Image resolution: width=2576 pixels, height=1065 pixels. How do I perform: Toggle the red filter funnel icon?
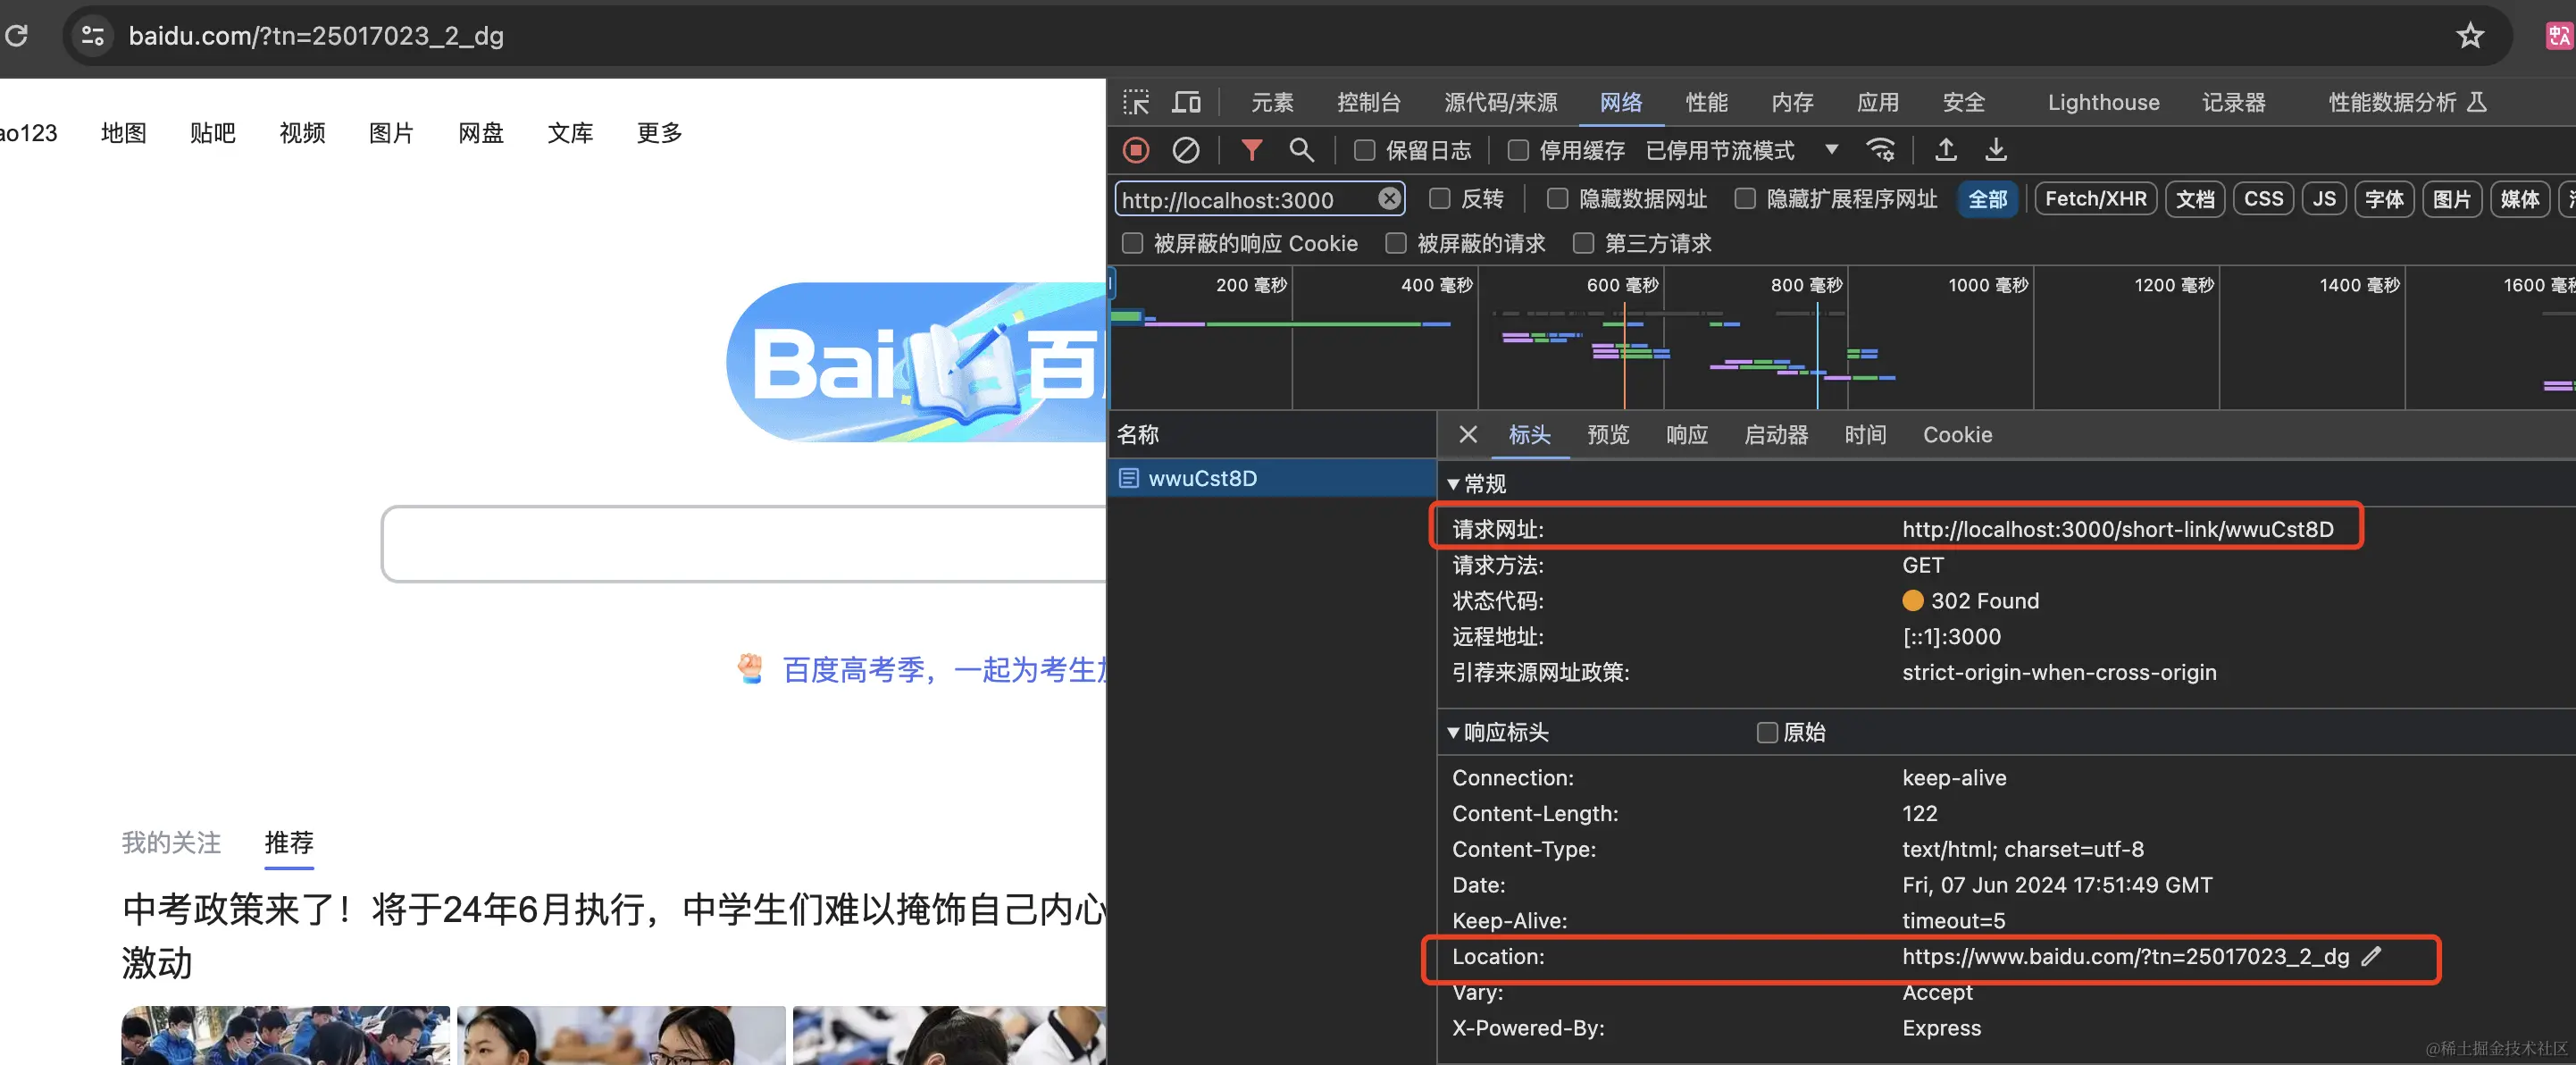[1251, 150]
